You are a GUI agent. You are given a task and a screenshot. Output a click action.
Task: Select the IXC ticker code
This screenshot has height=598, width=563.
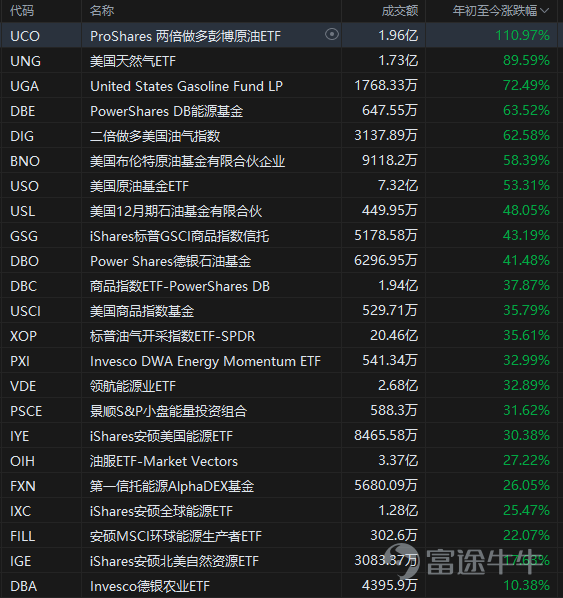coord(20,511)
